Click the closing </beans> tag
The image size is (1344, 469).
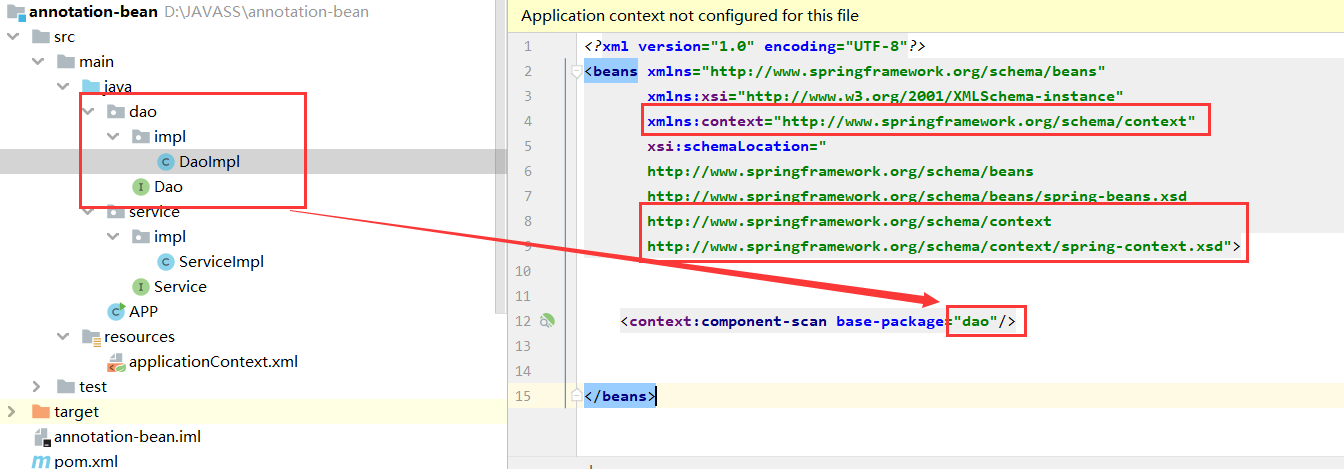click(620, 397)
